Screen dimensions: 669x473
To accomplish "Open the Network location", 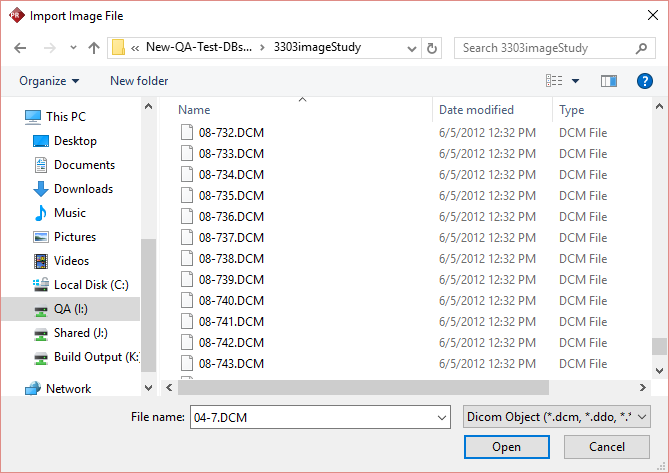I will (x=68, y=389).
